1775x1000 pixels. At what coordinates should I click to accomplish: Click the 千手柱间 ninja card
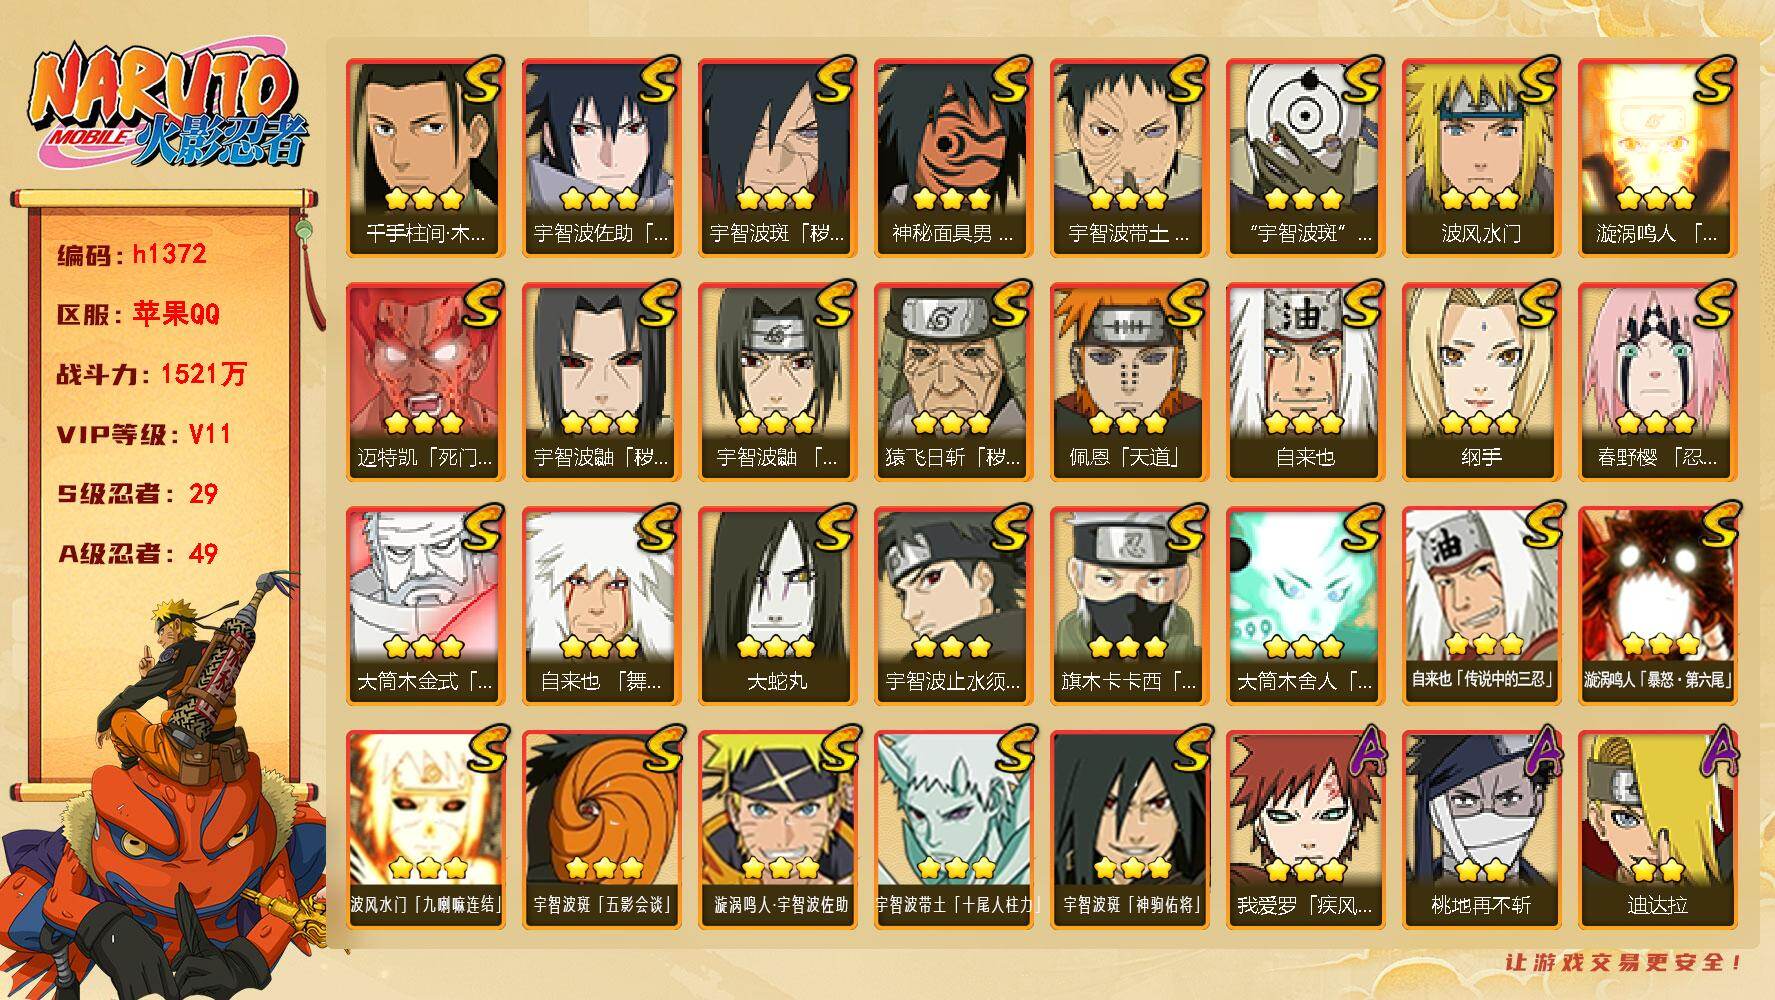pyautogui.click(x=425, y=158)
